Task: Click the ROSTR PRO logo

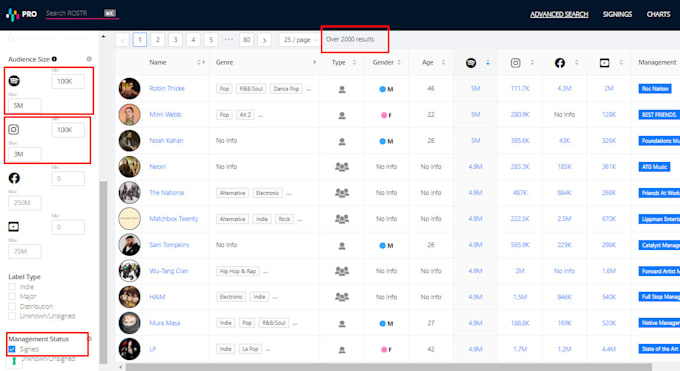Action: coord(21,14)
